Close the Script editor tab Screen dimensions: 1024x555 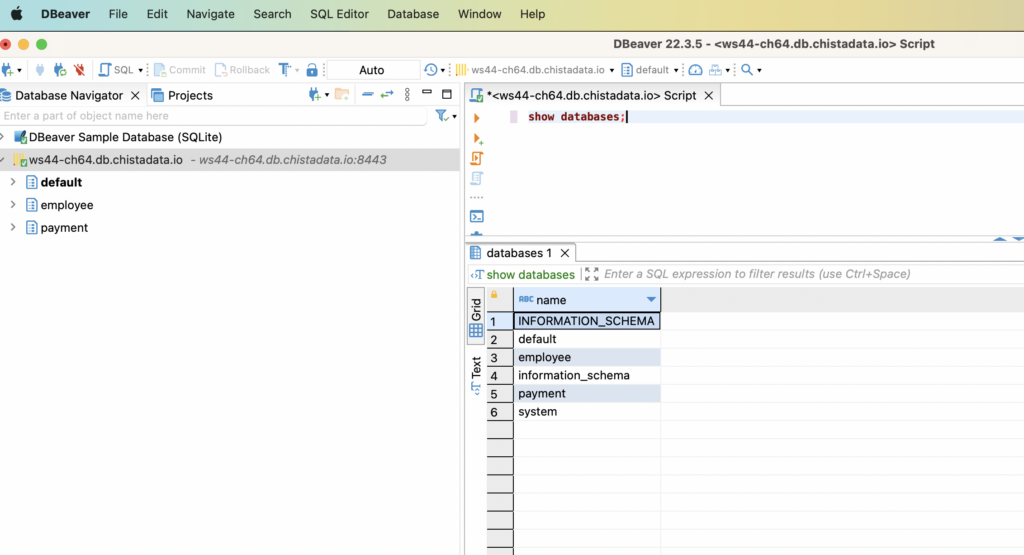pyautogui.click(x=709, y=95)
